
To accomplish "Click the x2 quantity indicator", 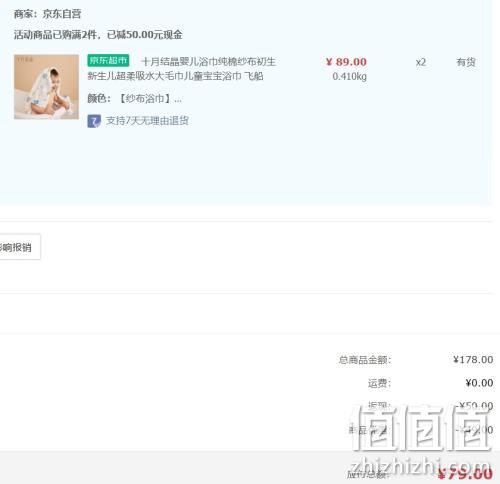I will click(x=421, y=62).
